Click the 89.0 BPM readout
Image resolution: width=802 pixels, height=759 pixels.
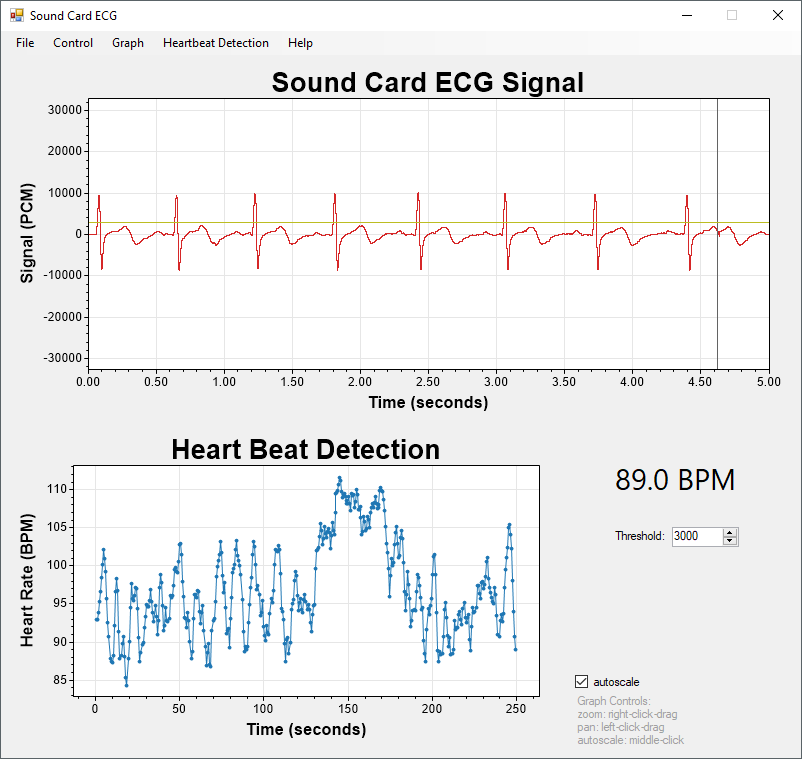[x=675, y=480]
